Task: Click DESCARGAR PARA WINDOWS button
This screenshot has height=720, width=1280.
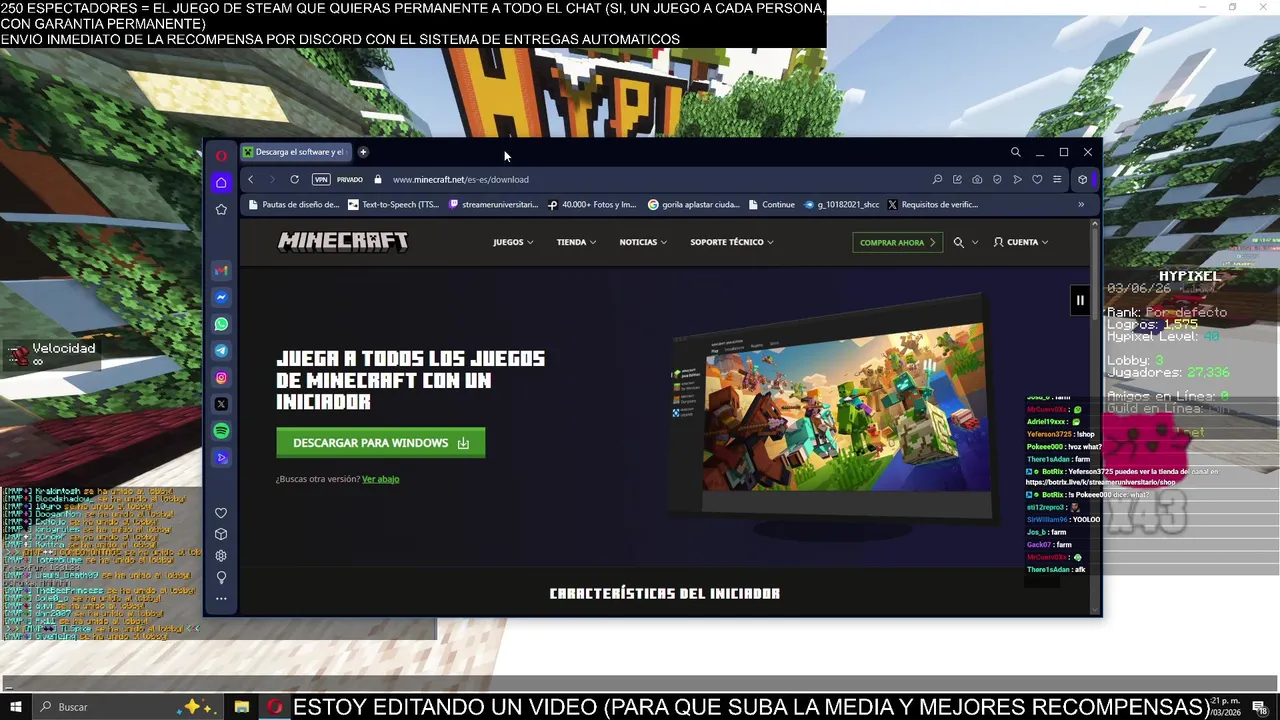Action: (x=381, y=443)
